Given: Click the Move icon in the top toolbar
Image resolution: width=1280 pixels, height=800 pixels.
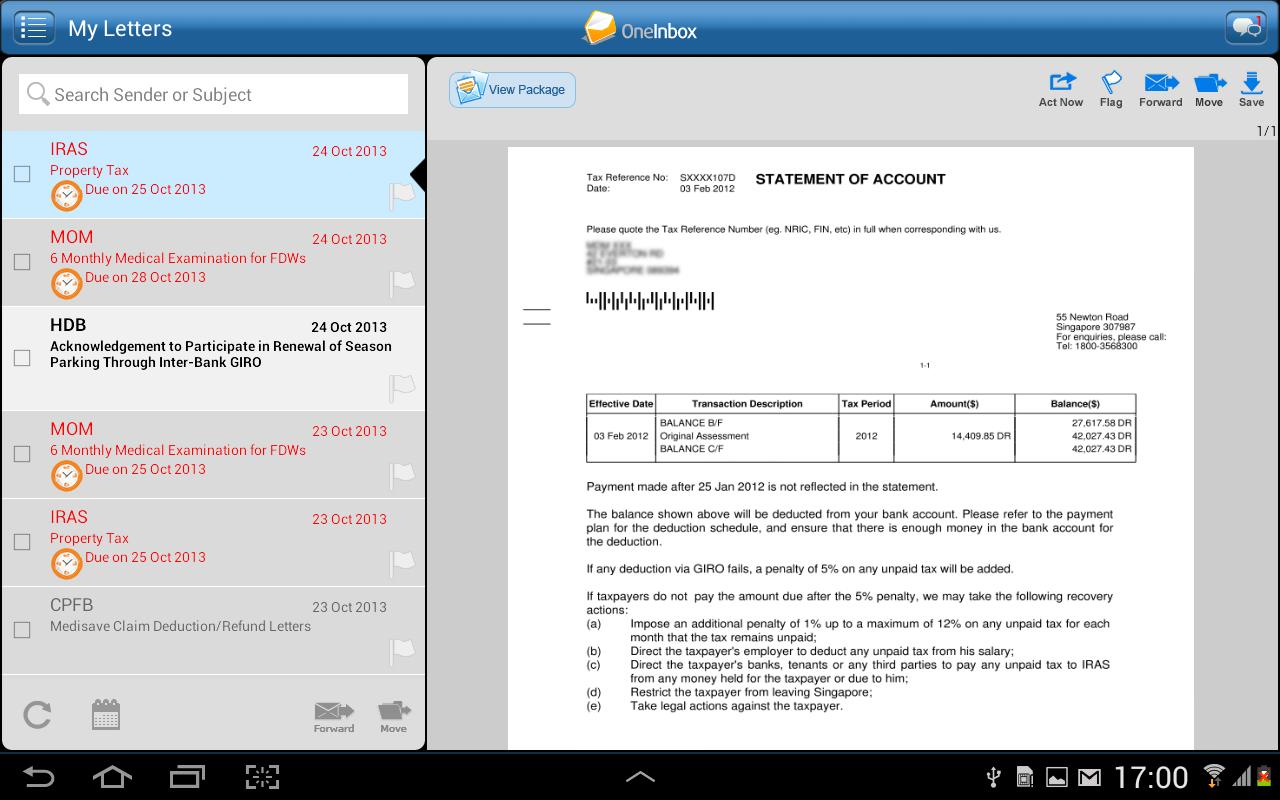Looking at the screenshot, I should [1209, 90].
